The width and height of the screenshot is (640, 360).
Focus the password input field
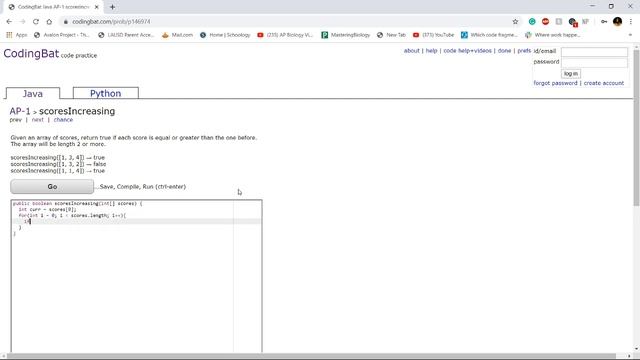(594, 62)
